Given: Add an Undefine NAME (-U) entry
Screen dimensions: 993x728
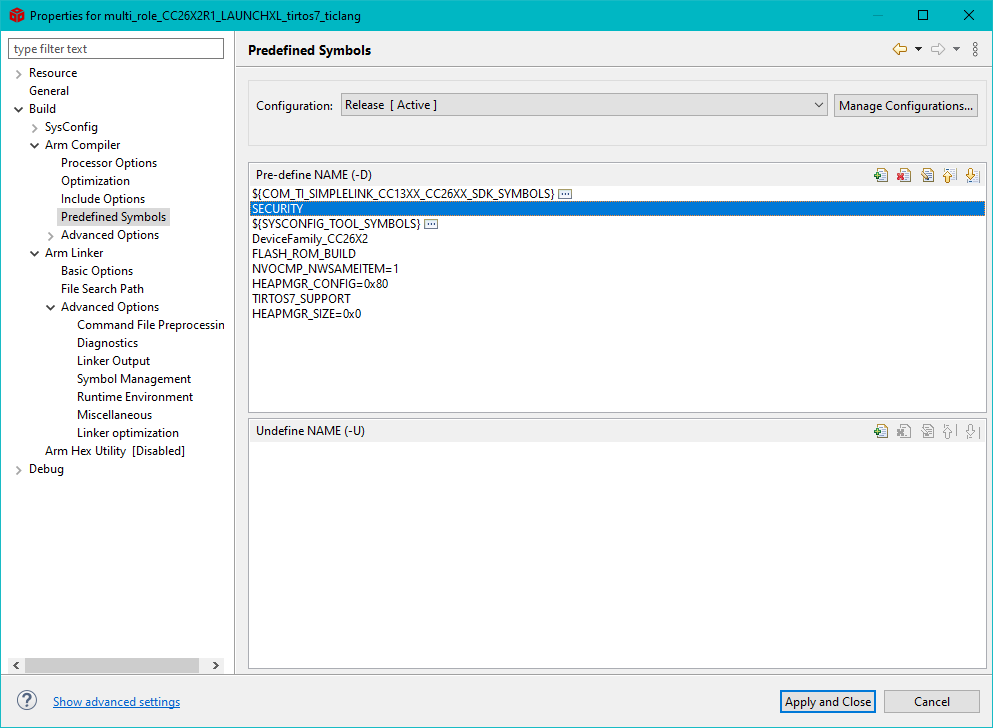Looking at the screenshot, I should point(881,431).
